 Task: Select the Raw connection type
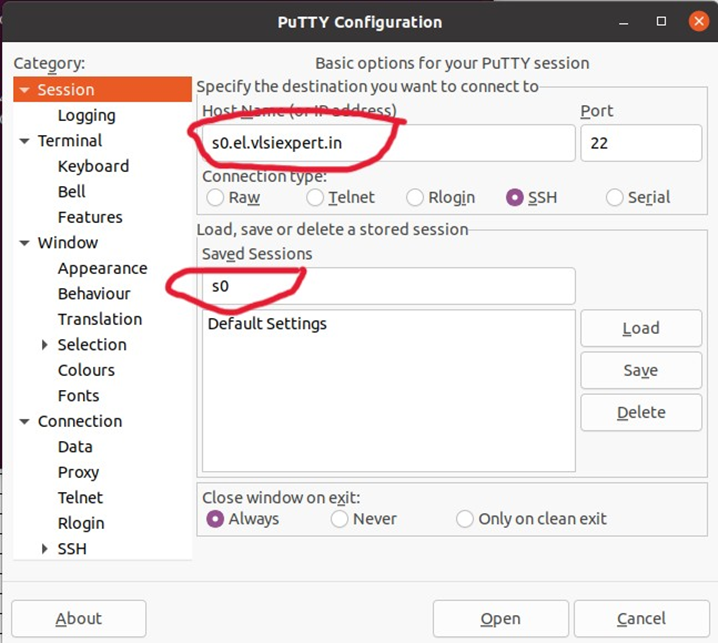[x=215, y=198]
